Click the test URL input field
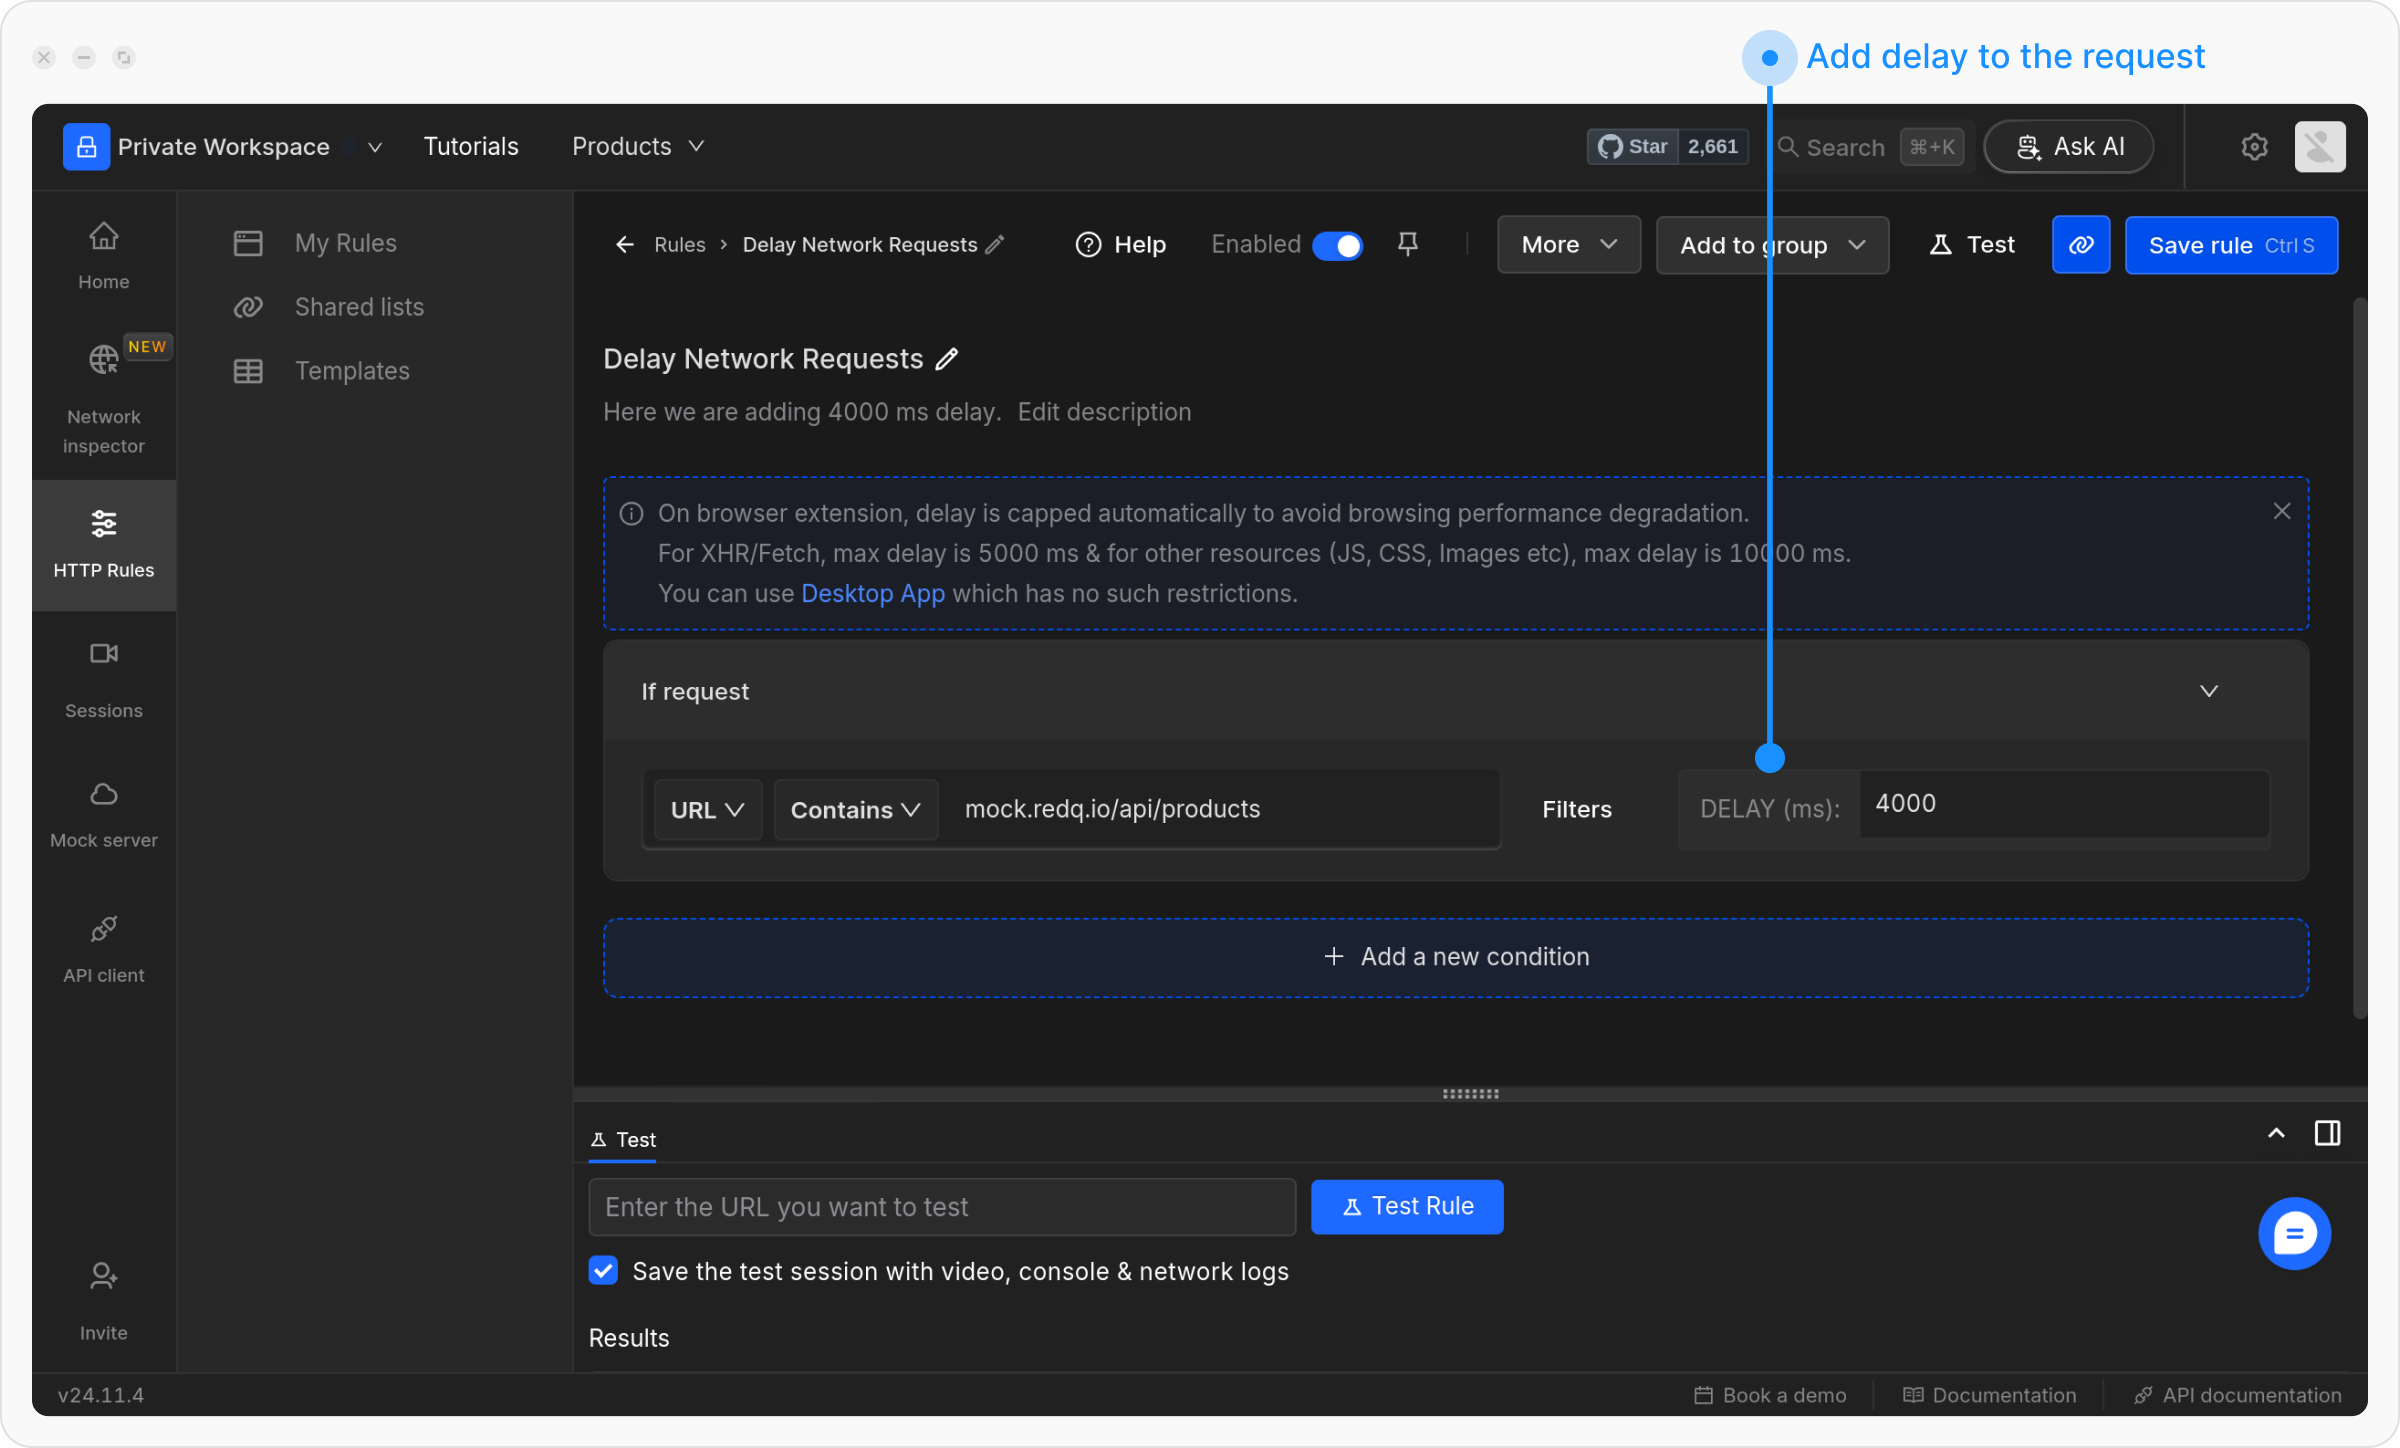This screenshot has height=1448, width=2400. (x=941, y=1206)
